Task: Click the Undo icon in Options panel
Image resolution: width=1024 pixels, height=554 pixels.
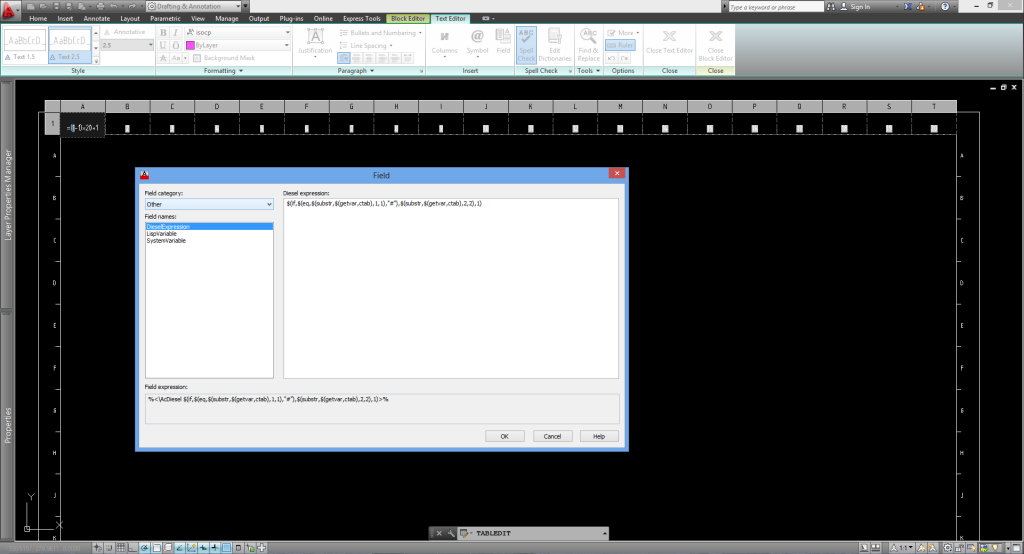Action: pyautogui.click(x=611, y=58)
